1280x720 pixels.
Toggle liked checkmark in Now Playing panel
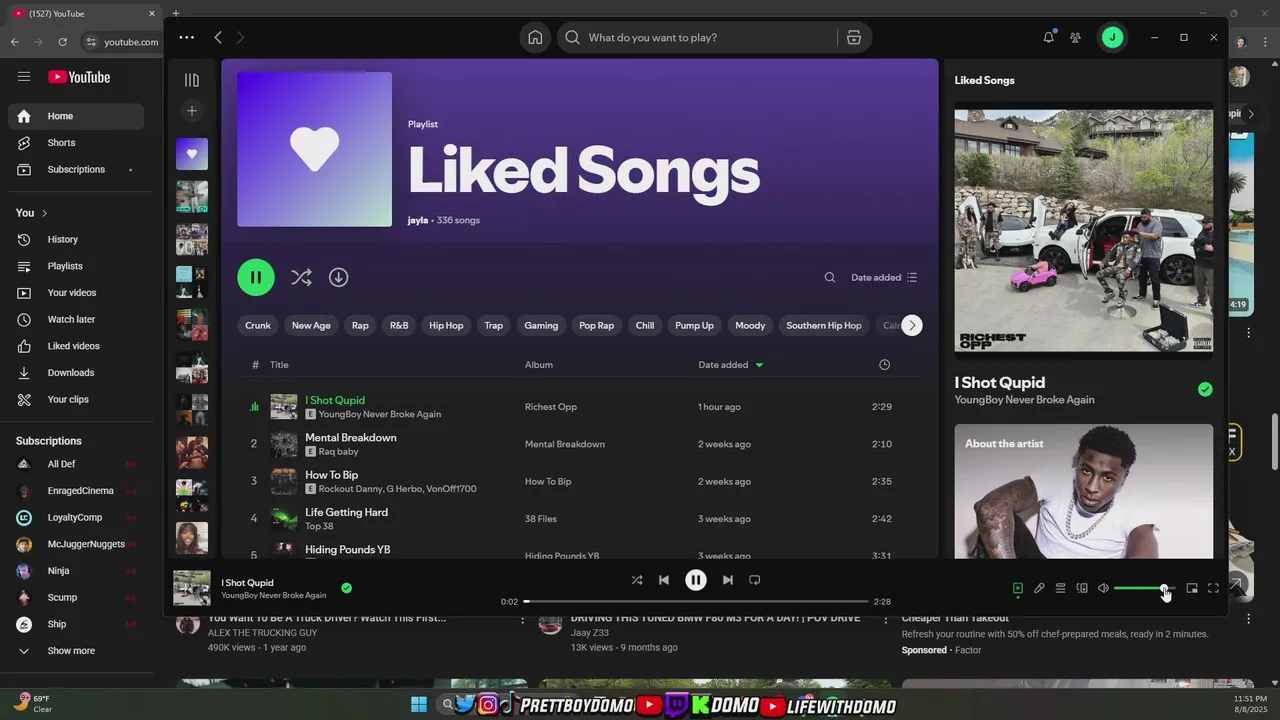[1205, 389]
